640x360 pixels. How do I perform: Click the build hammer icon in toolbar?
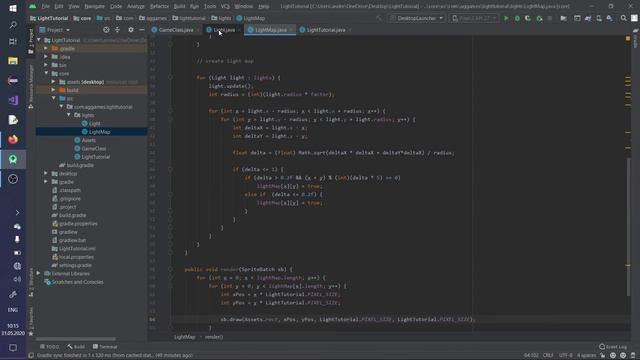(379, 18)
